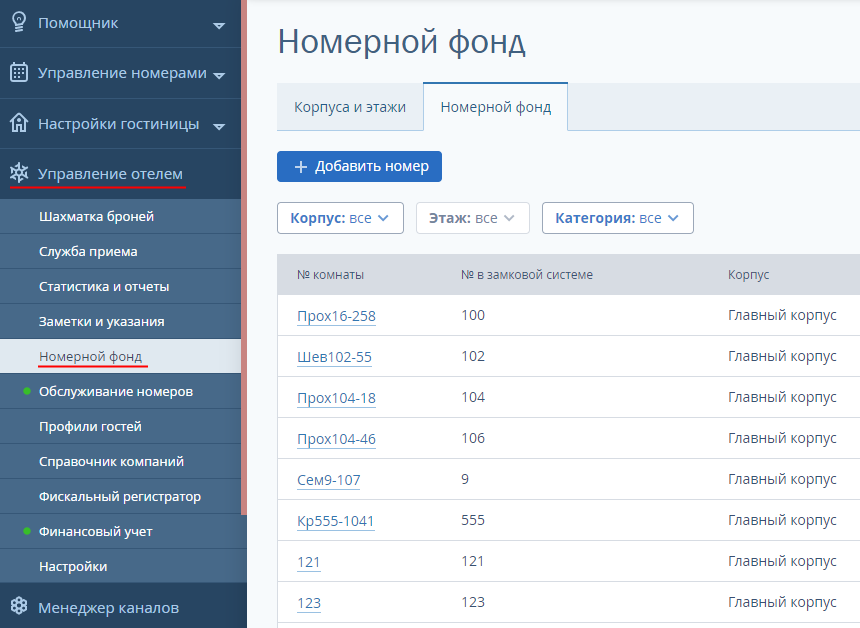Open Справочник компаний page
The image size is (860, 628).
pos(120,461)
